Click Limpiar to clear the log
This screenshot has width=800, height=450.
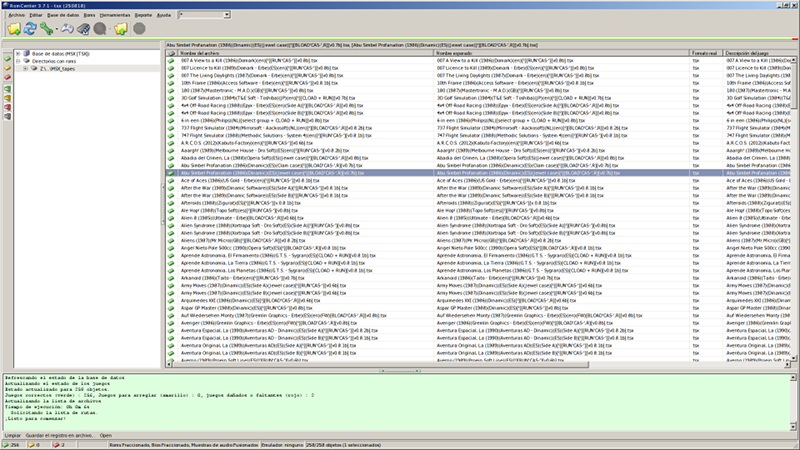click(13, 435)
